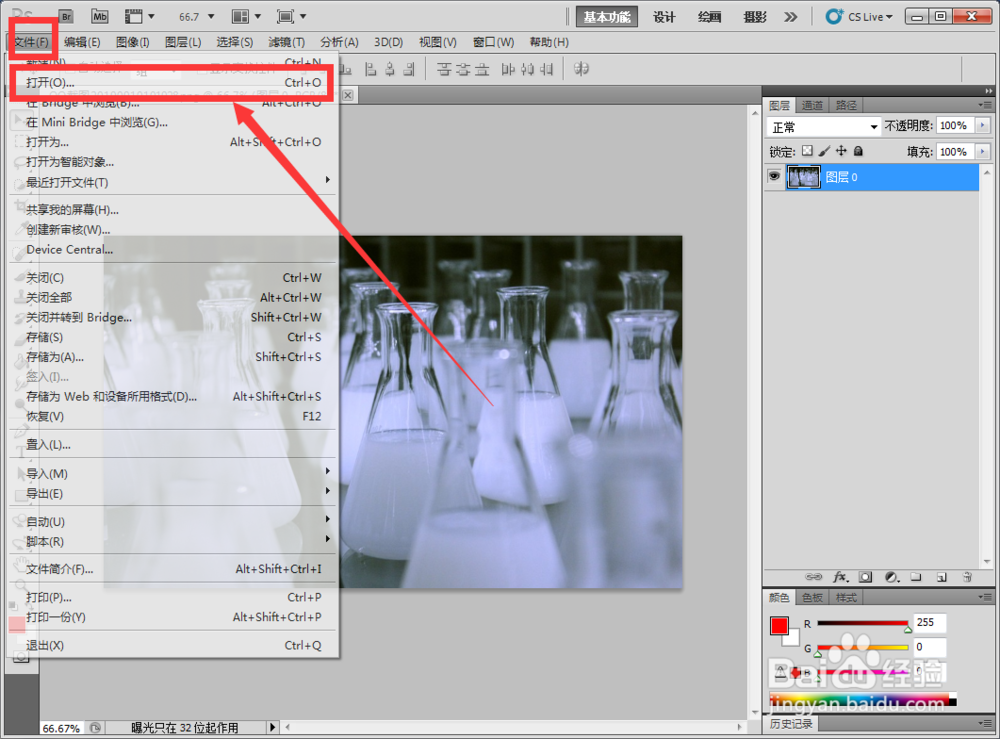Open the Bridge launcher icon
Viewport: 1000px width, 739px height.
(67, 16)
